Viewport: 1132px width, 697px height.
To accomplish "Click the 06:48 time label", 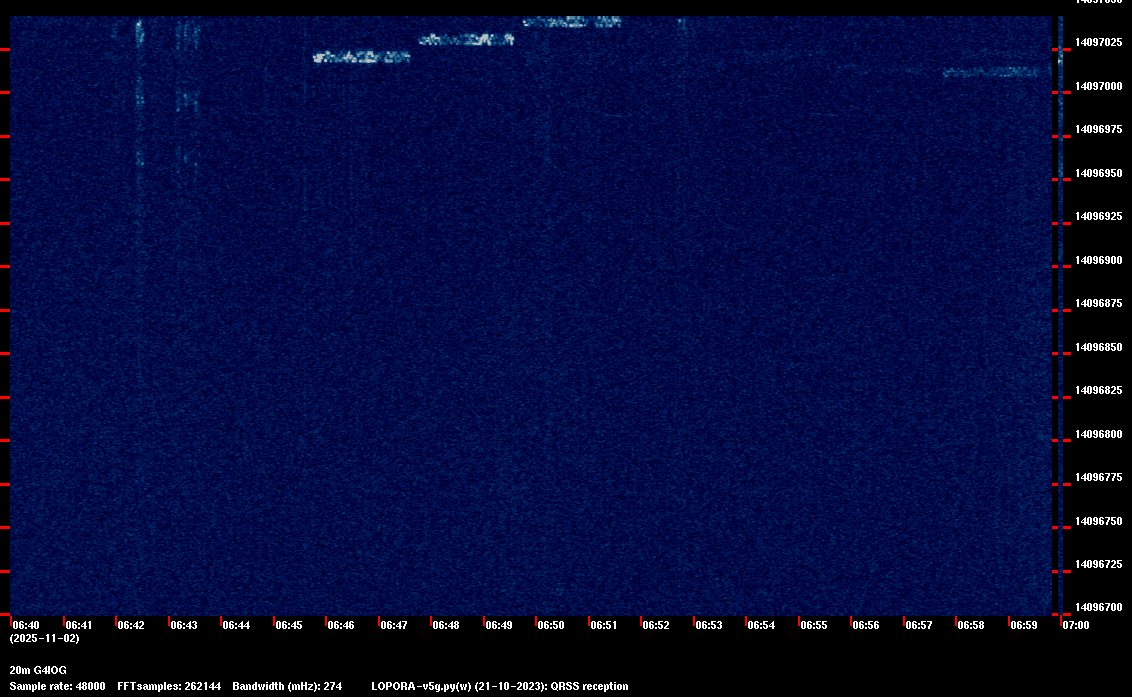I will pos(445,625).
